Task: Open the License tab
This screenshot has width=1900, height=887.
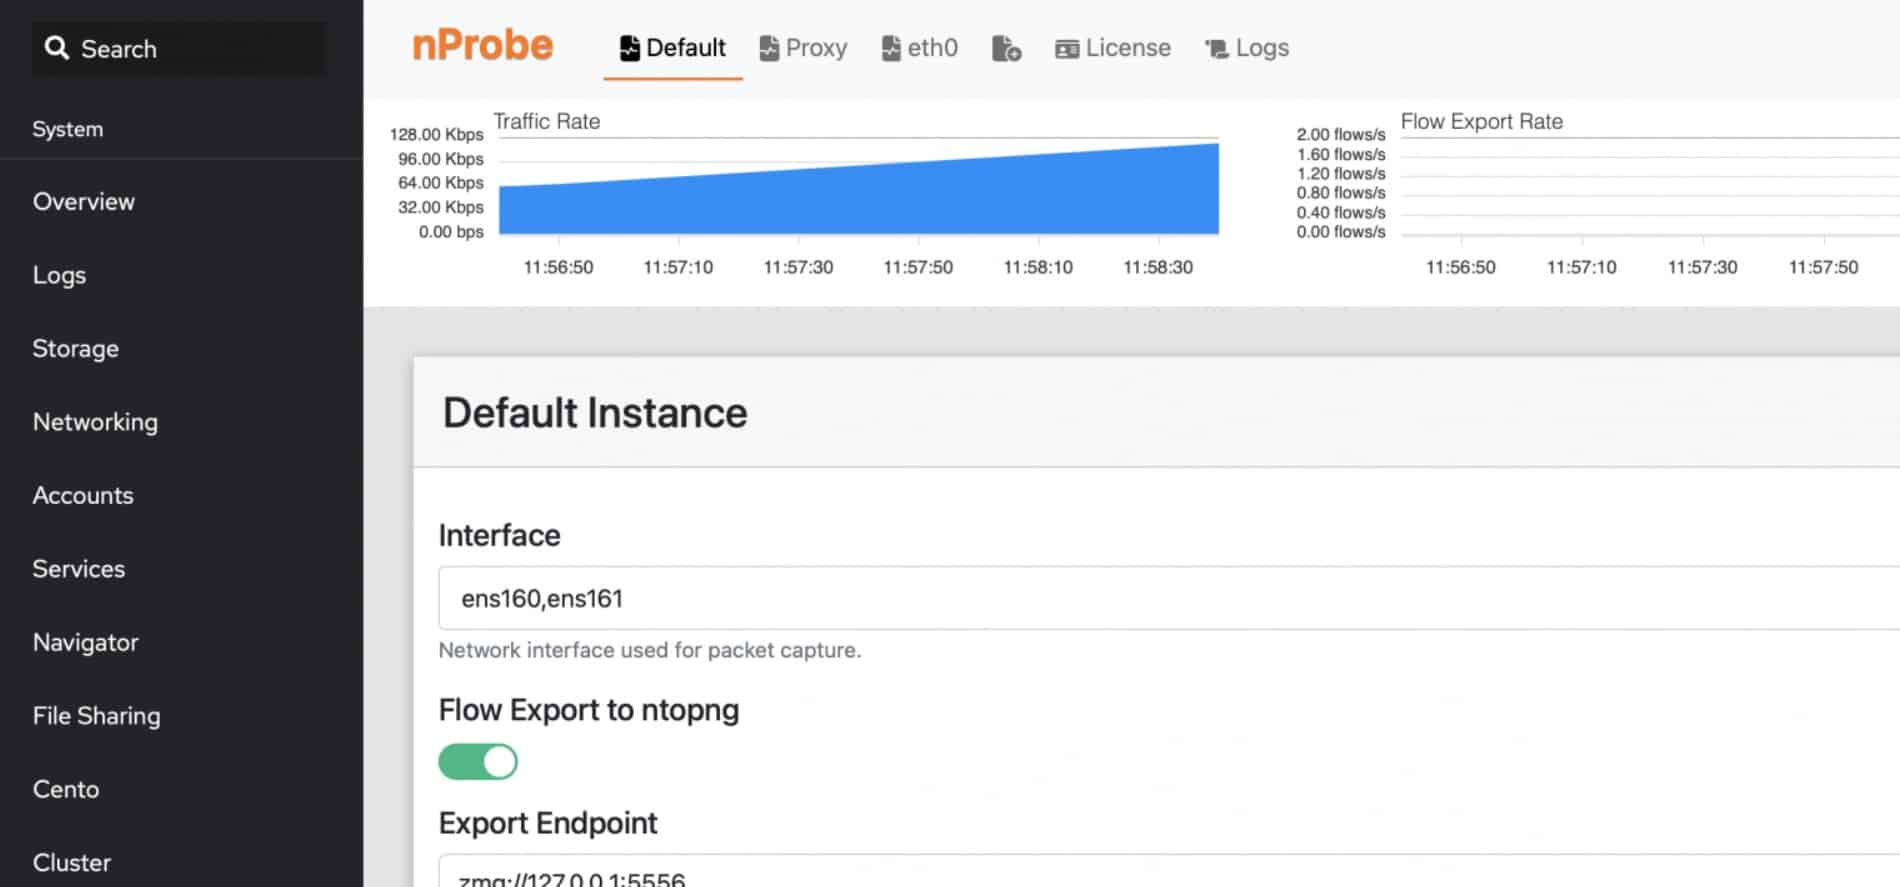Action: tap(1113, 48)
